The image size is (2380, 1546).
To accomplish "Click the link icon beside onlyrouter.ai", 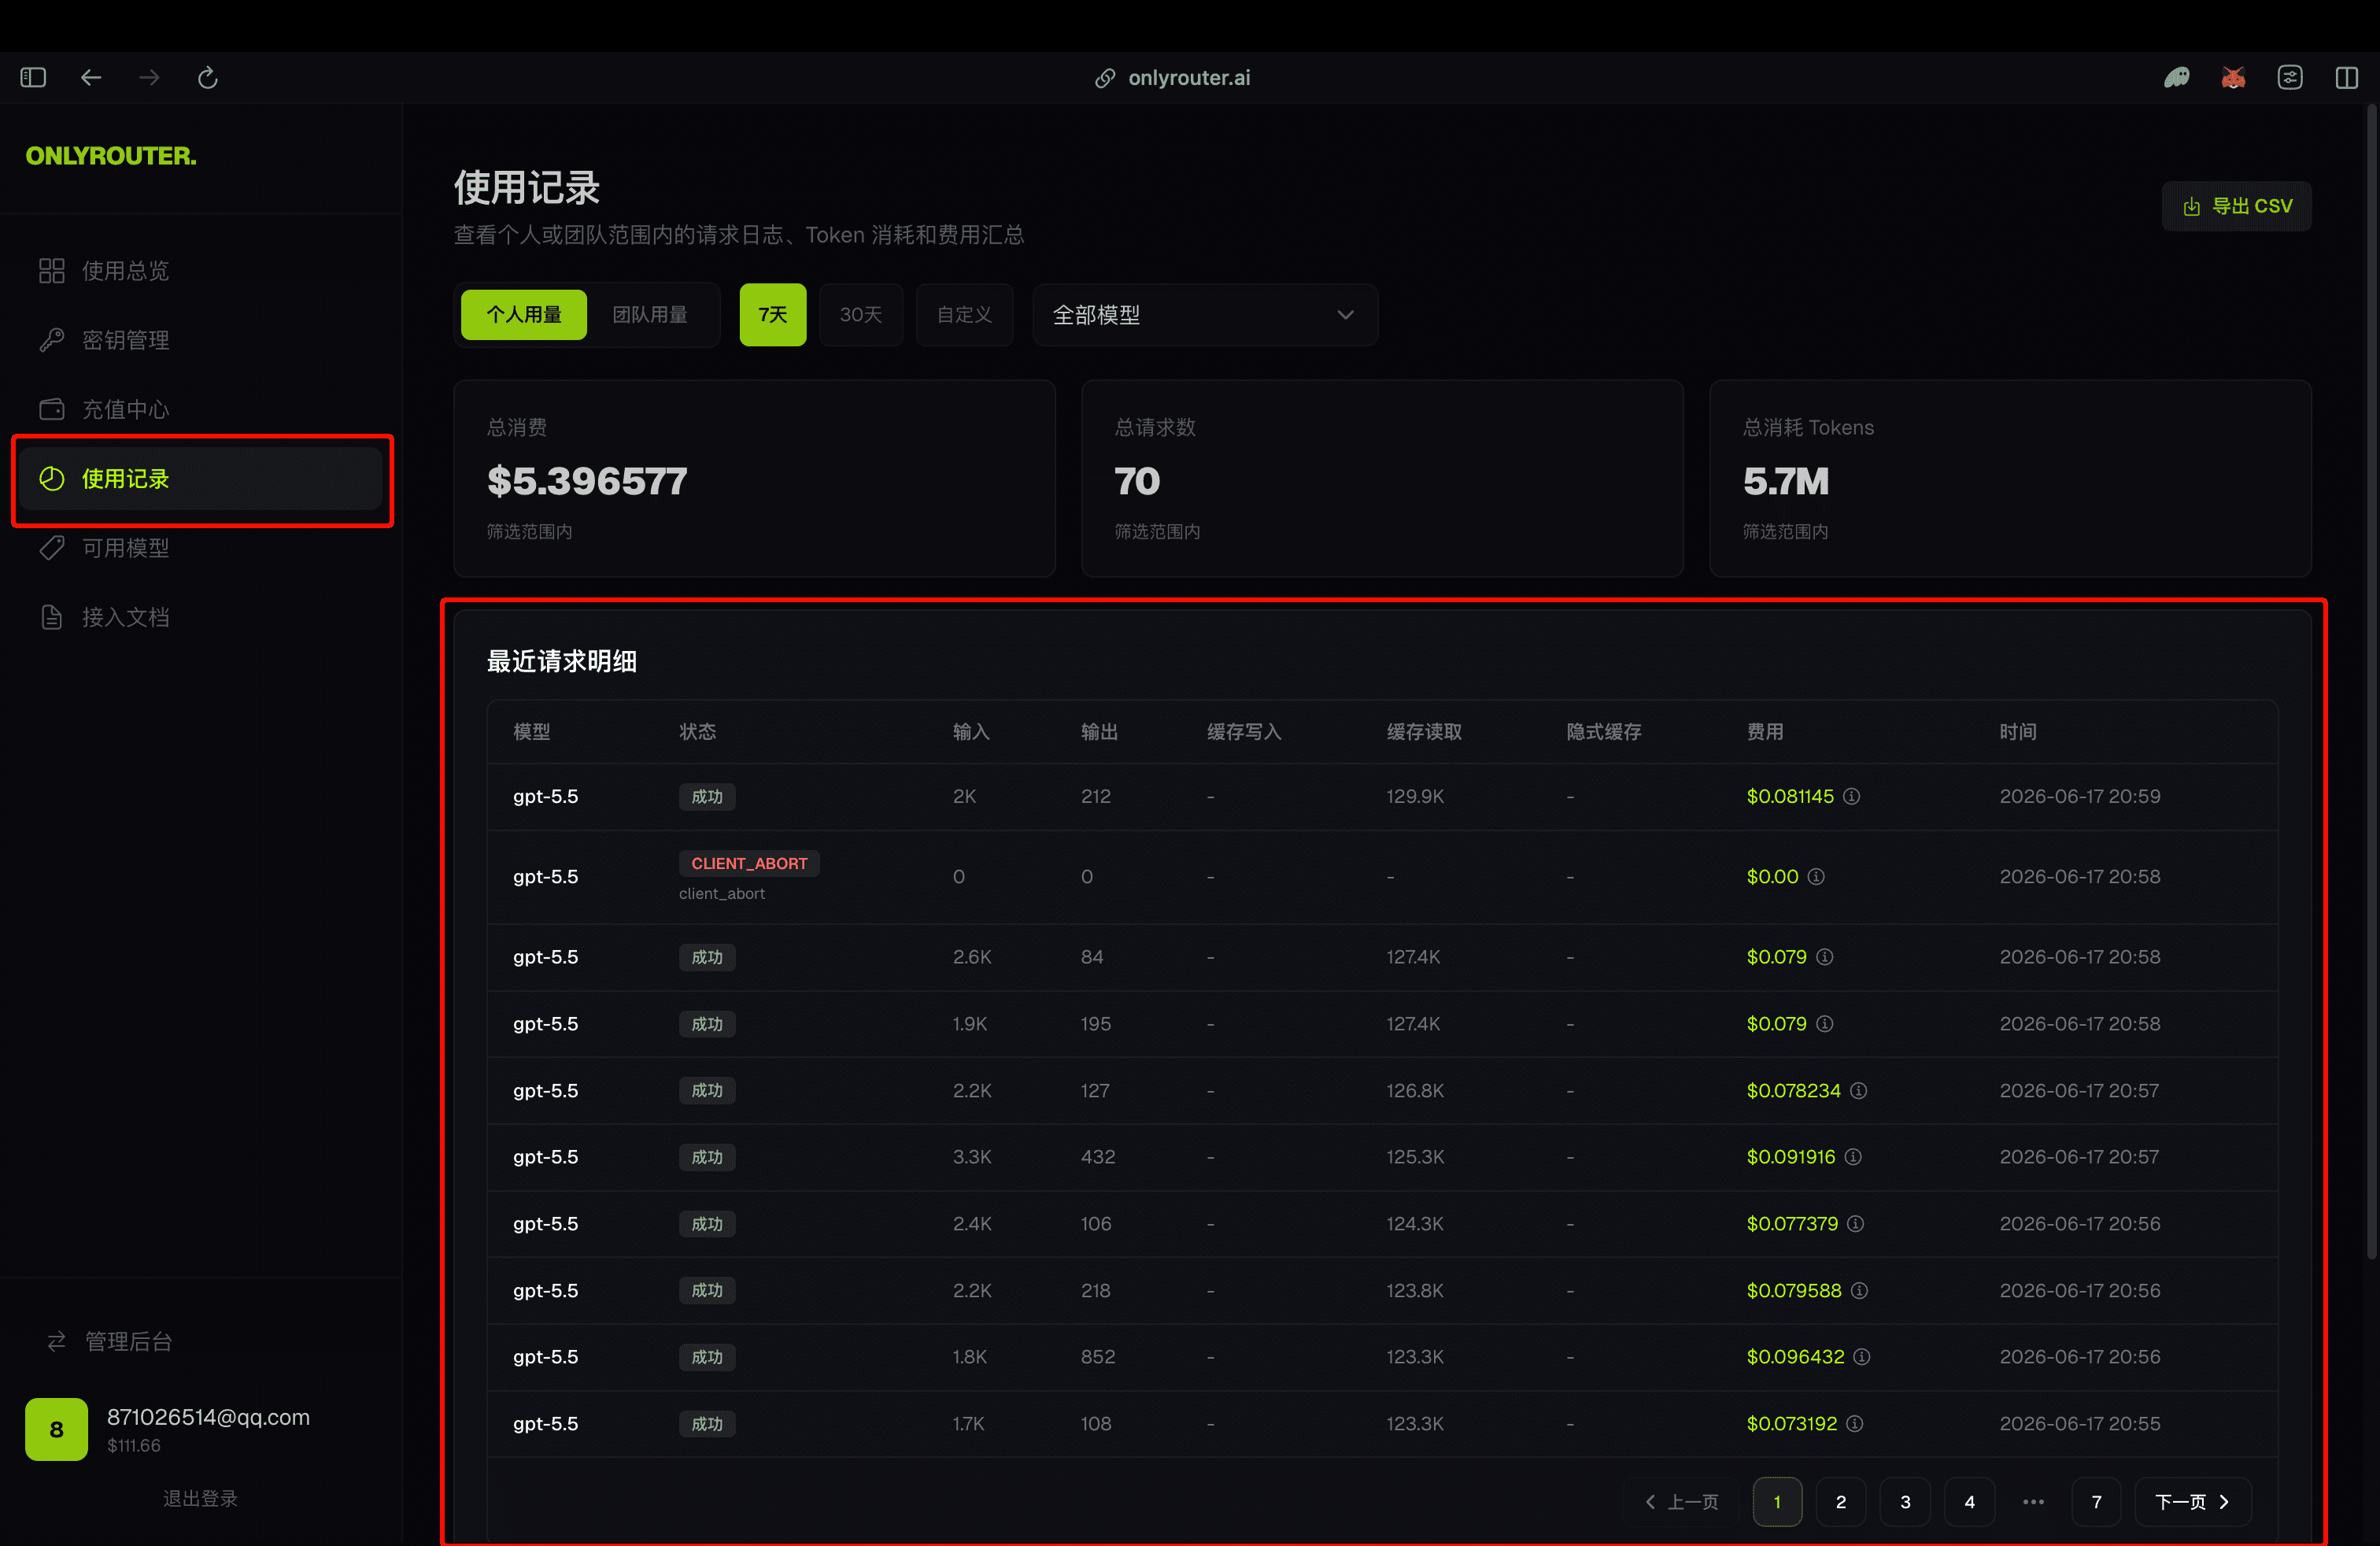I will click(1105, 78).
